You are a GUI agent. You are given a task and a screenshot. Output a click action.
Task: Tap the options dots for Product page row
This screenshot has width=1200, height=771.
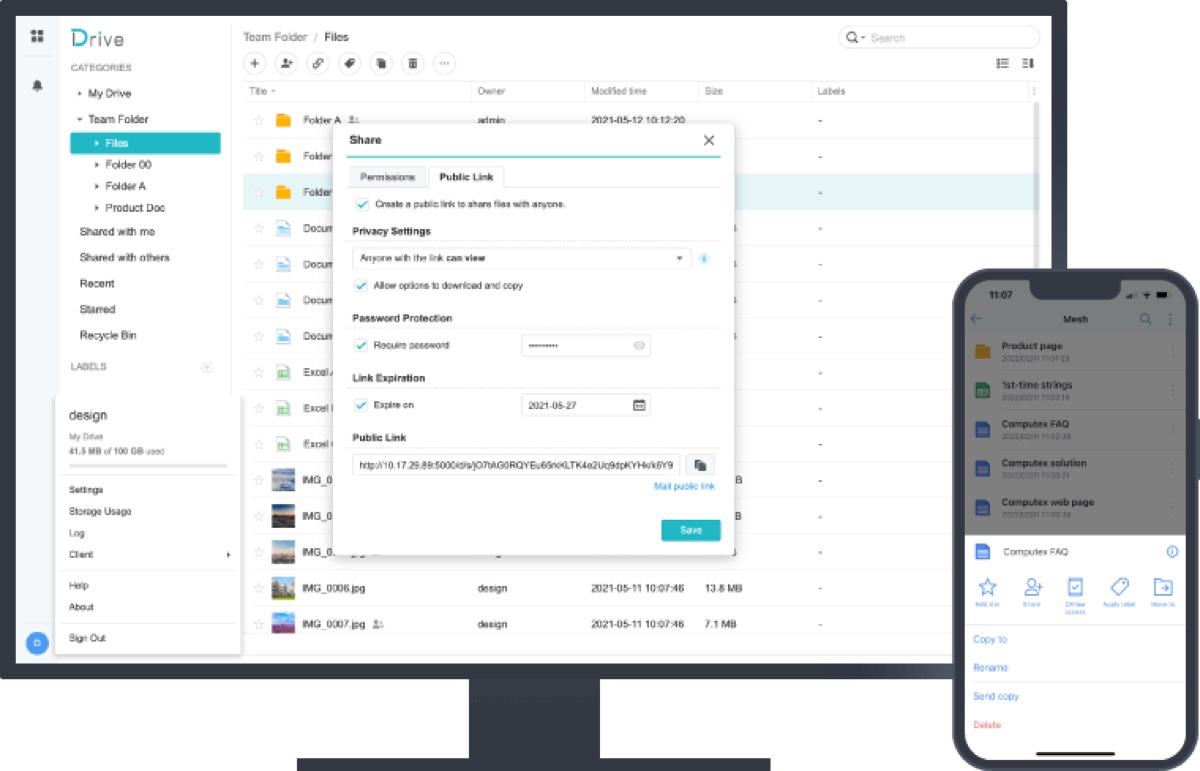1171,351
